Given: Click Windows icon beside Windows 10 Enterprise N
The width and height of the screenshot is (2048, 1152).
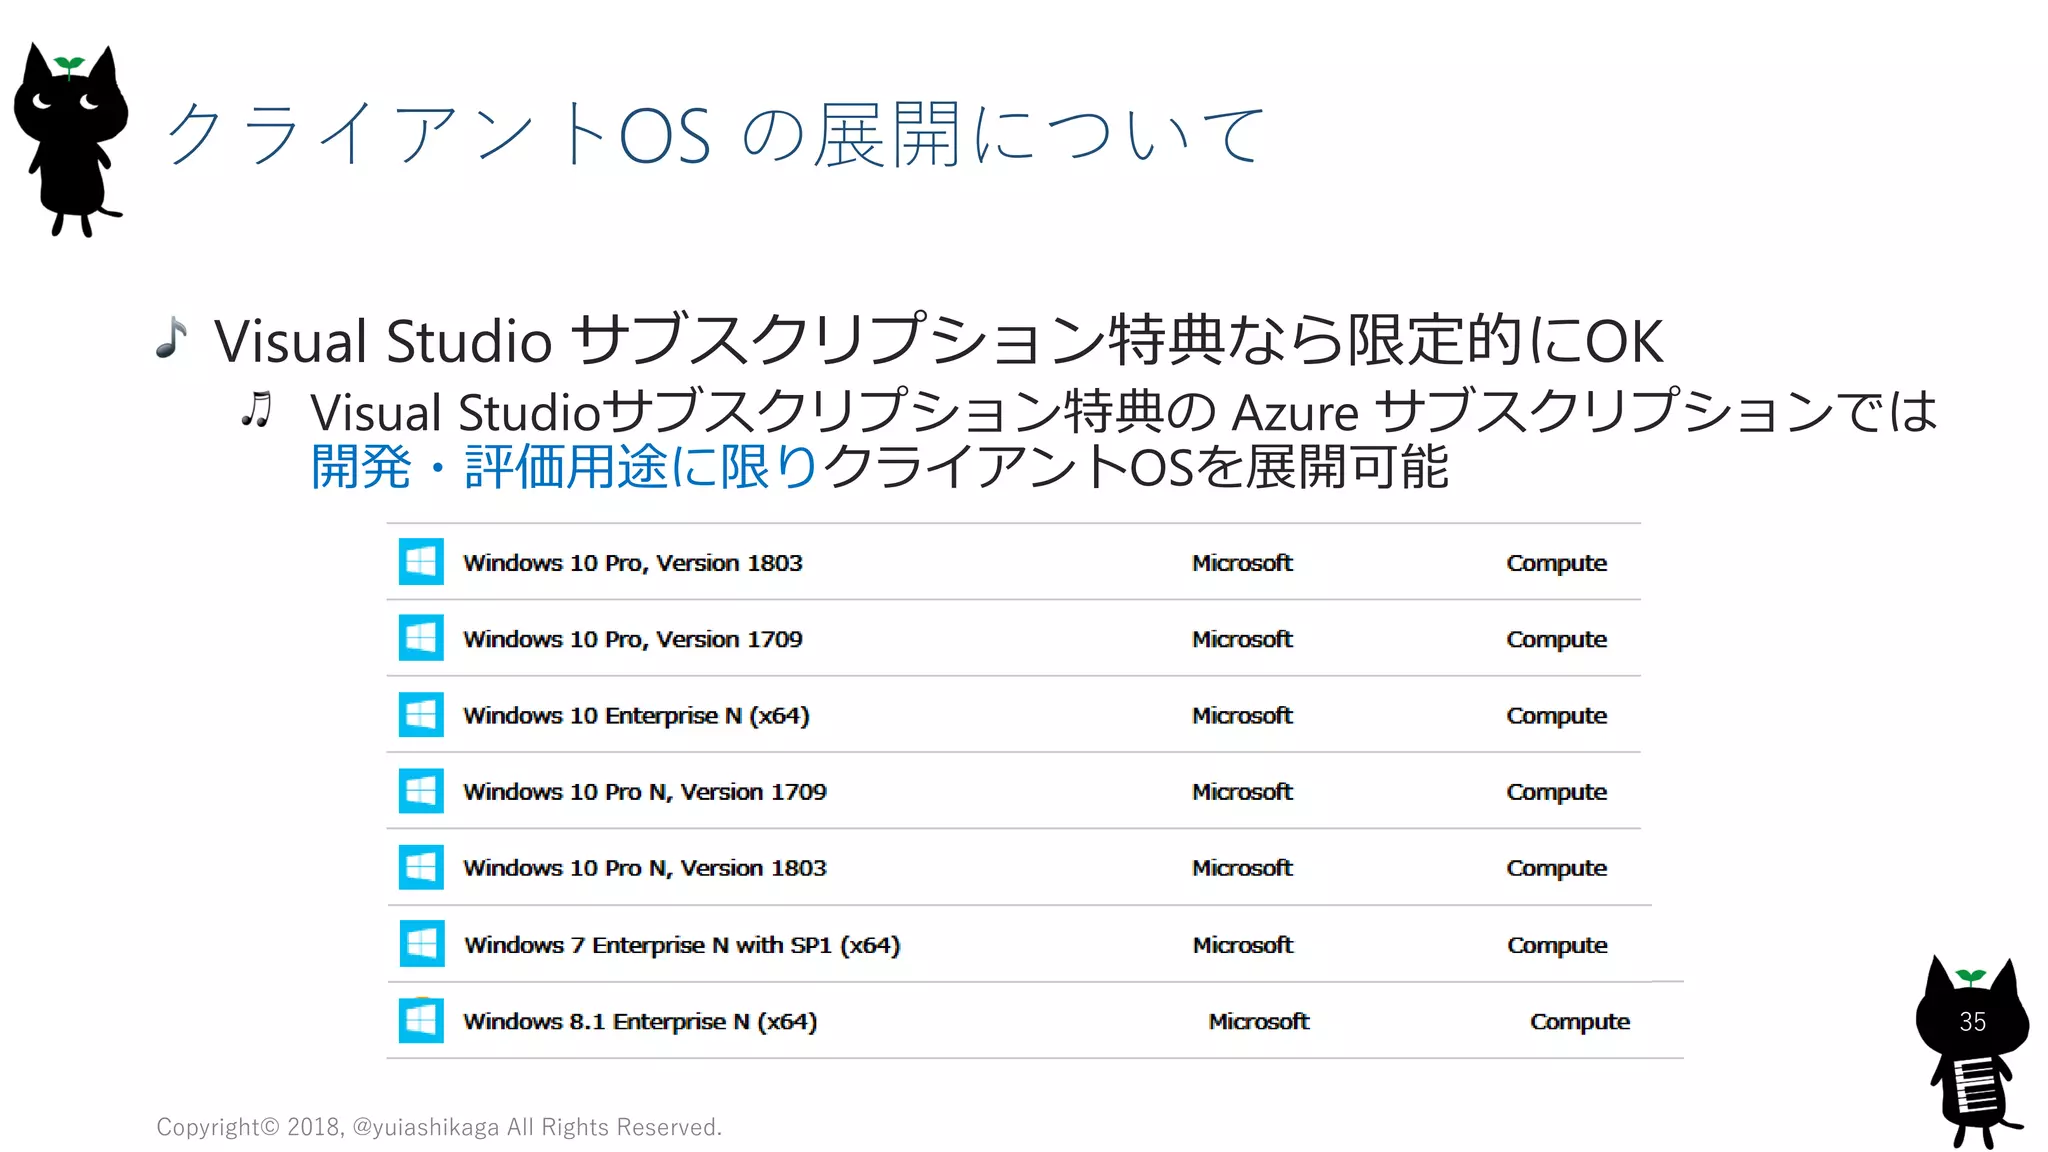Looking at the screenshot, I should tap(421, 715).
